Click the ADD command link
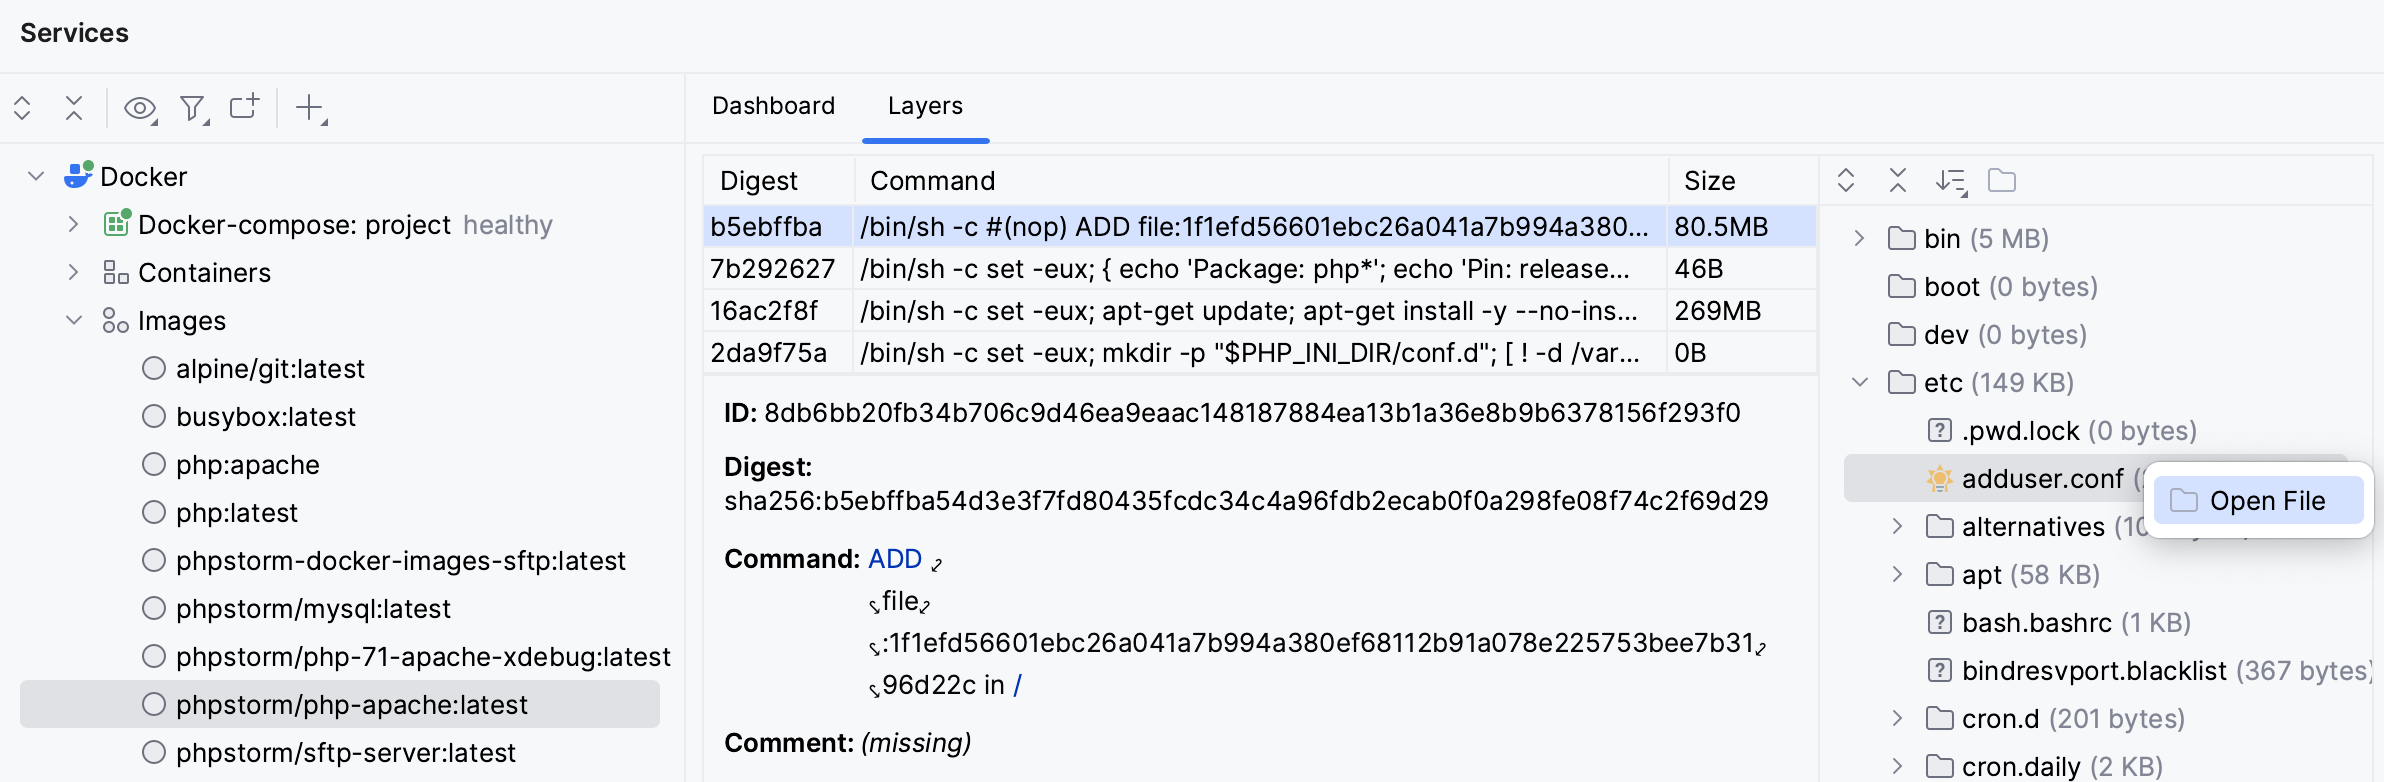 point(893,559)
